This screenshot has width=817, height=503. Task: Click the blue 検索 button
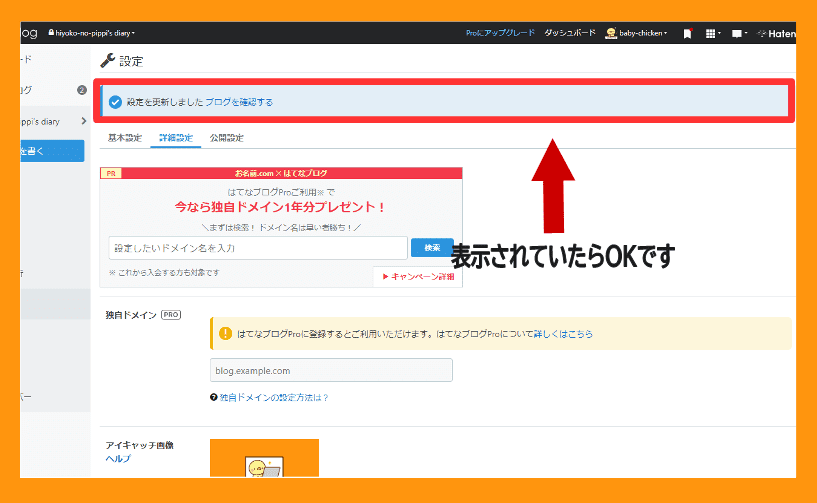(432, 248)
